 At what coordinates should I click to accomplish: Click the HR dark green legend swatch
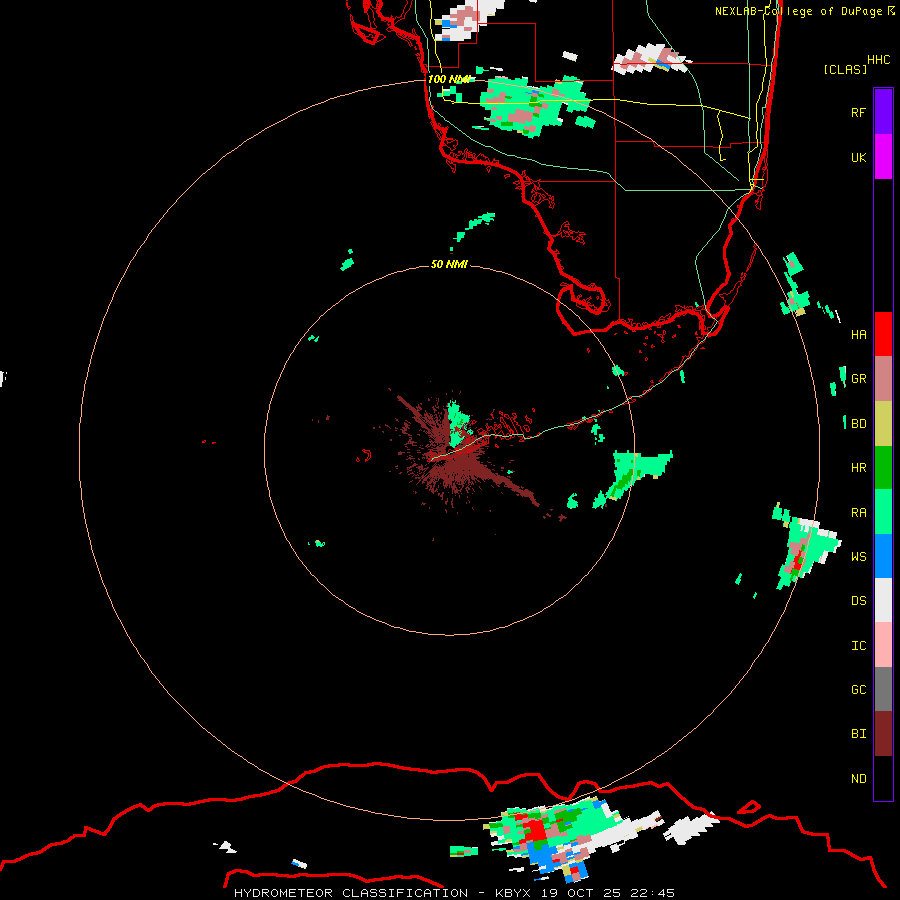tap(883, 468)
